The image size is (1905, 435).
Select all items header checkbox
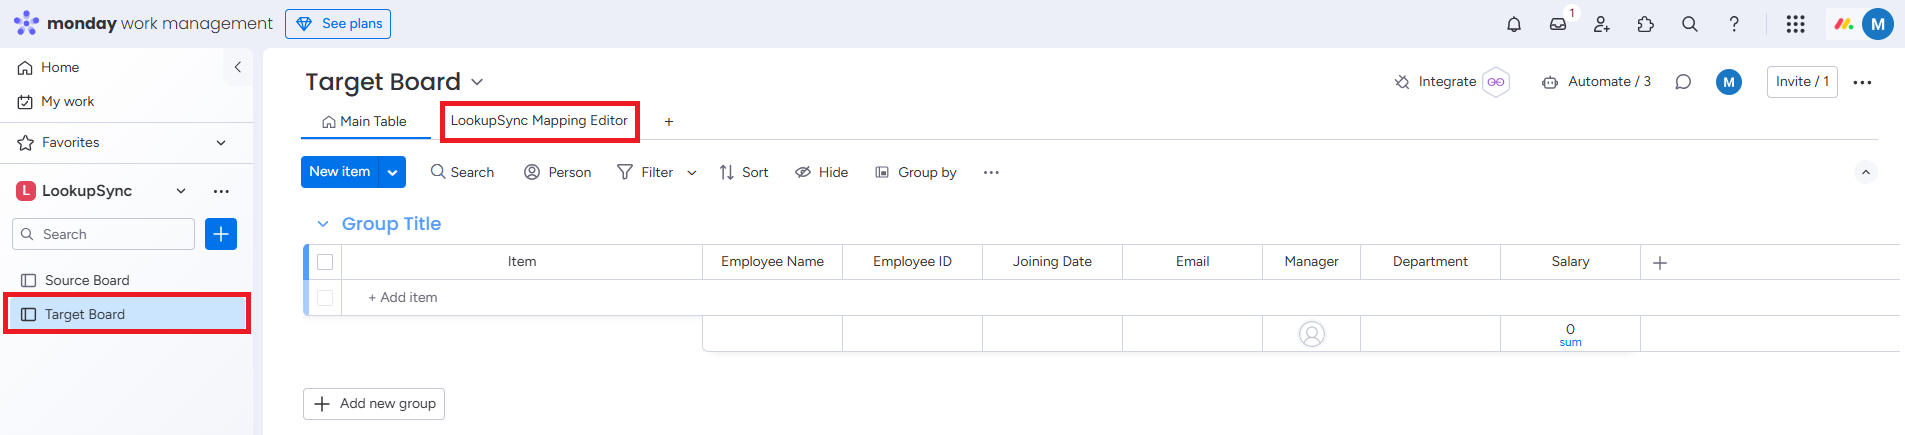tap(325, 262)
